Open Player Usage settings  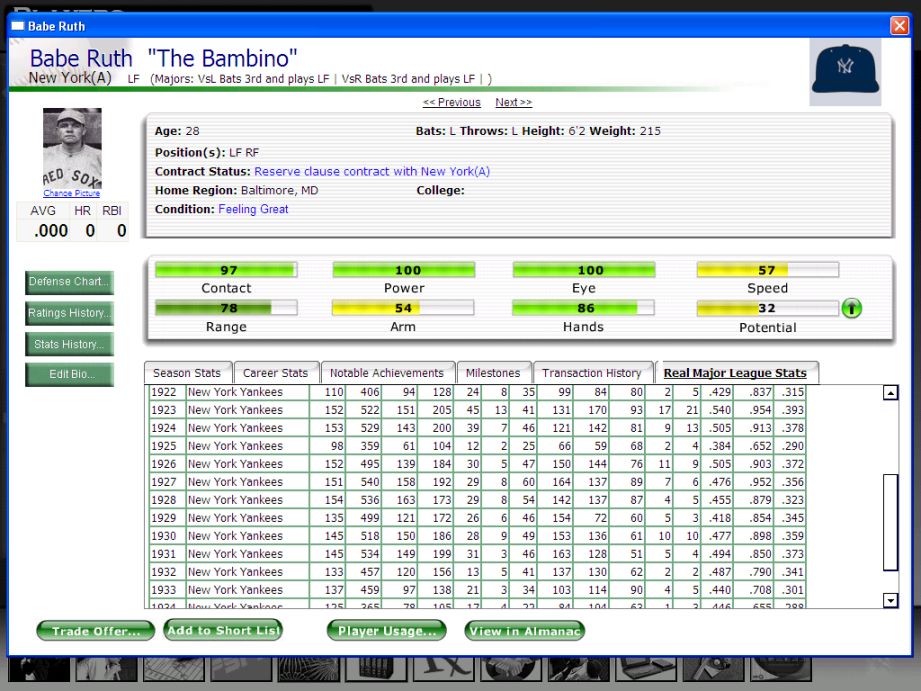tap(386, 631)
